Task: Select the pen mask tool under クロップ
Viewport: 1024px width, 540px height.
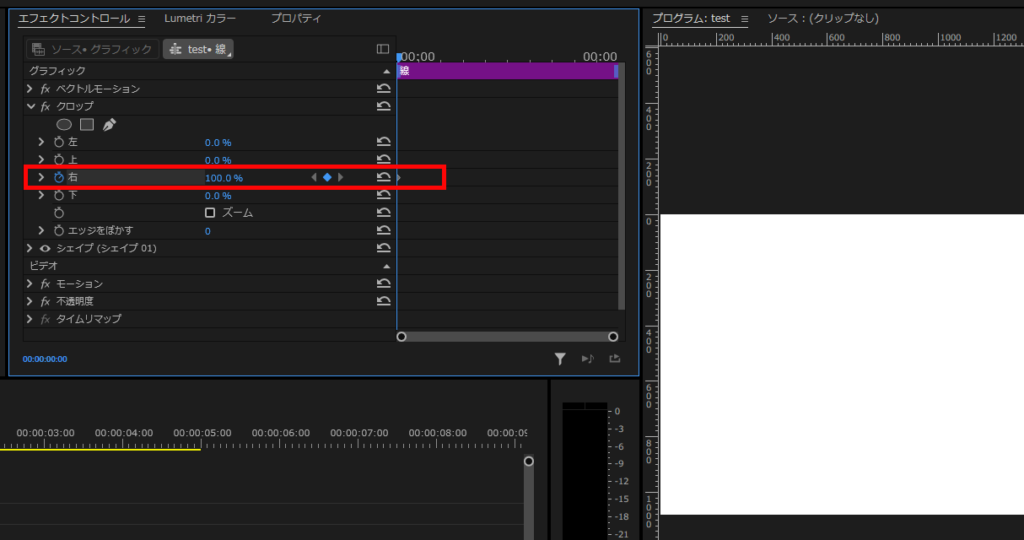Action: click(x=109, y=125)
